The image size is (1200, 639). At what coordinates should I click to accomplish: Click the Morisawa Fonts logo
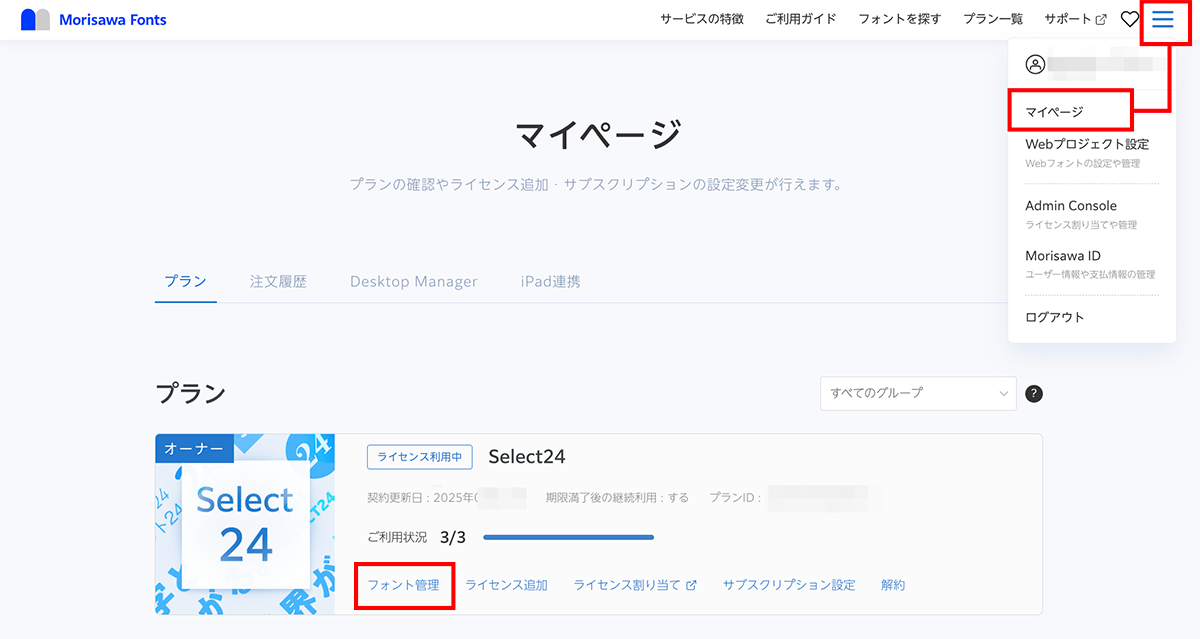(94, 19)
